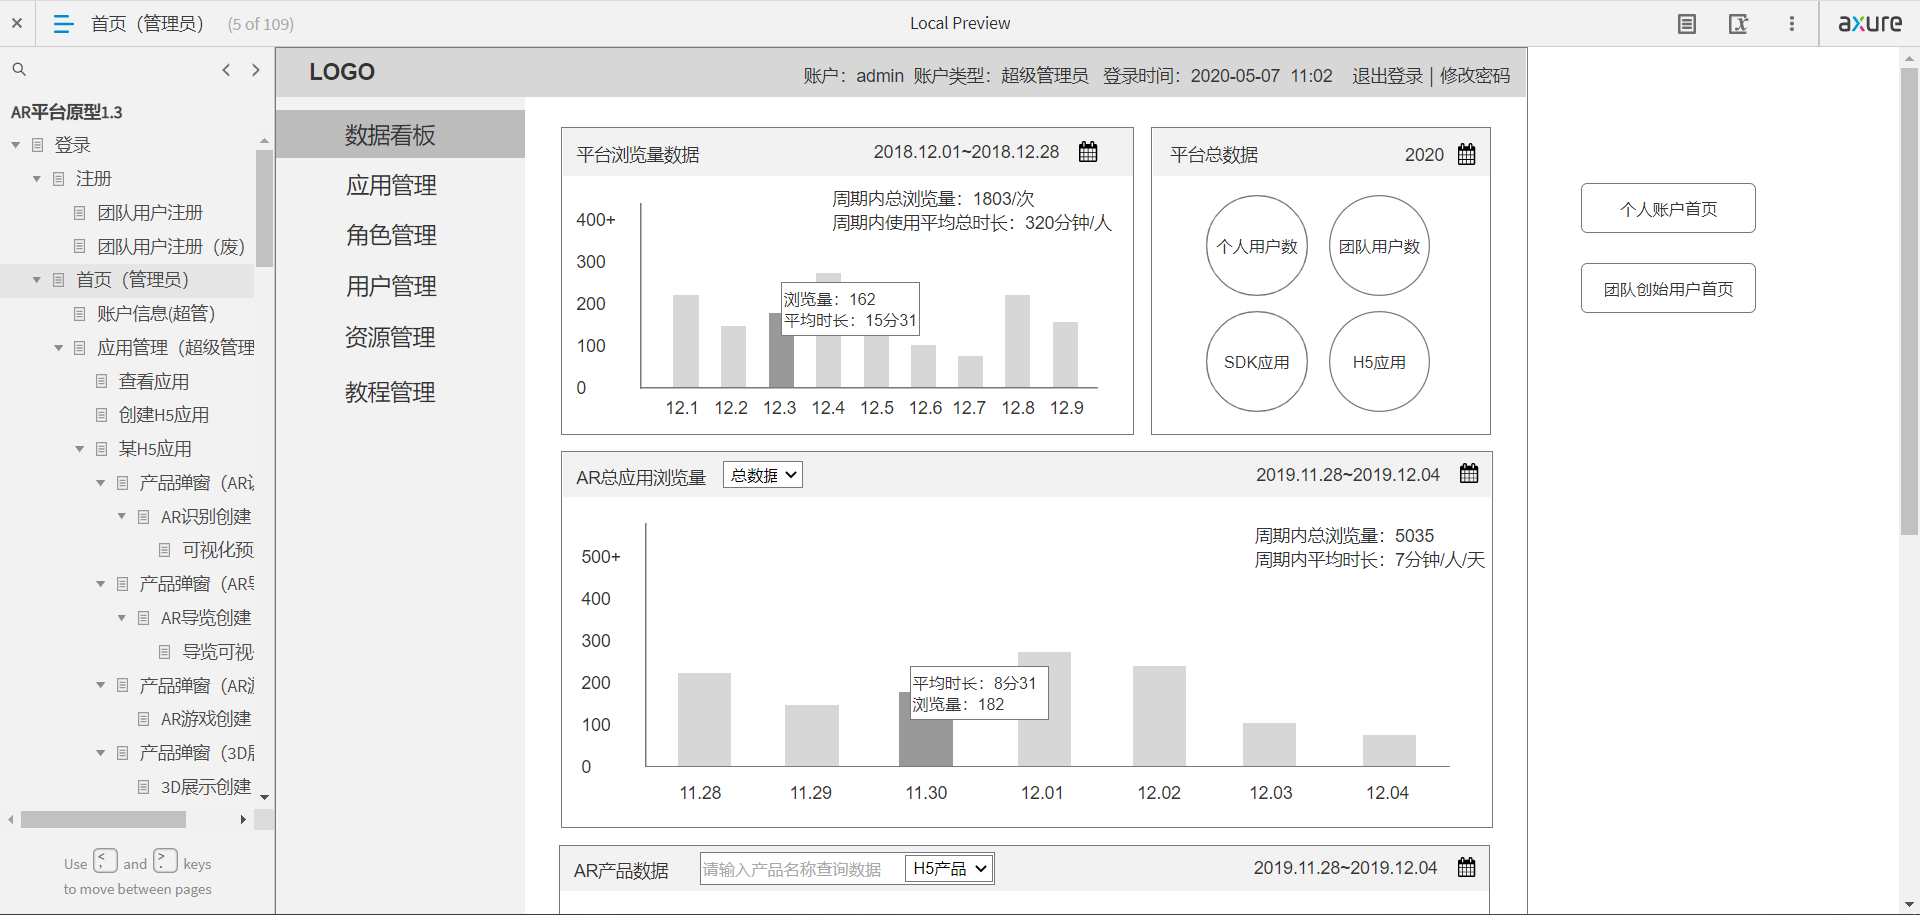Open the H5产品 dropdown

tap(949, 869)
